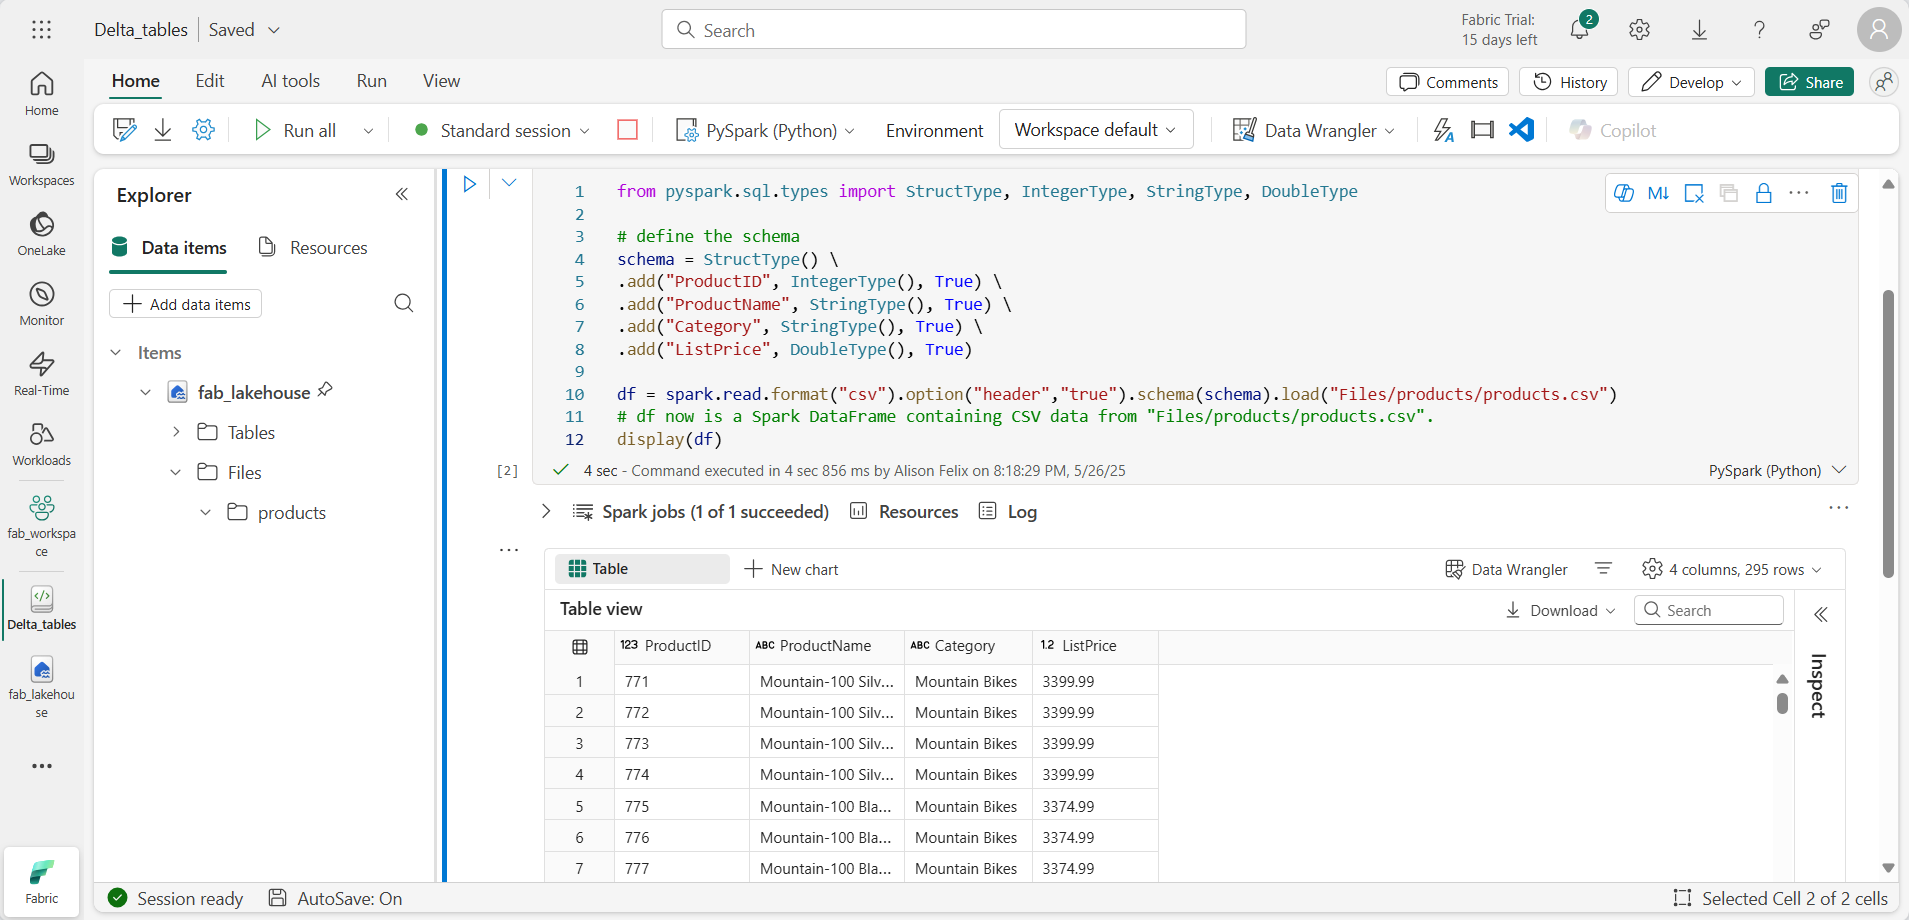Switch to View ribbon tab
The width and height of the screenshot is (1909, 920).
441,81
